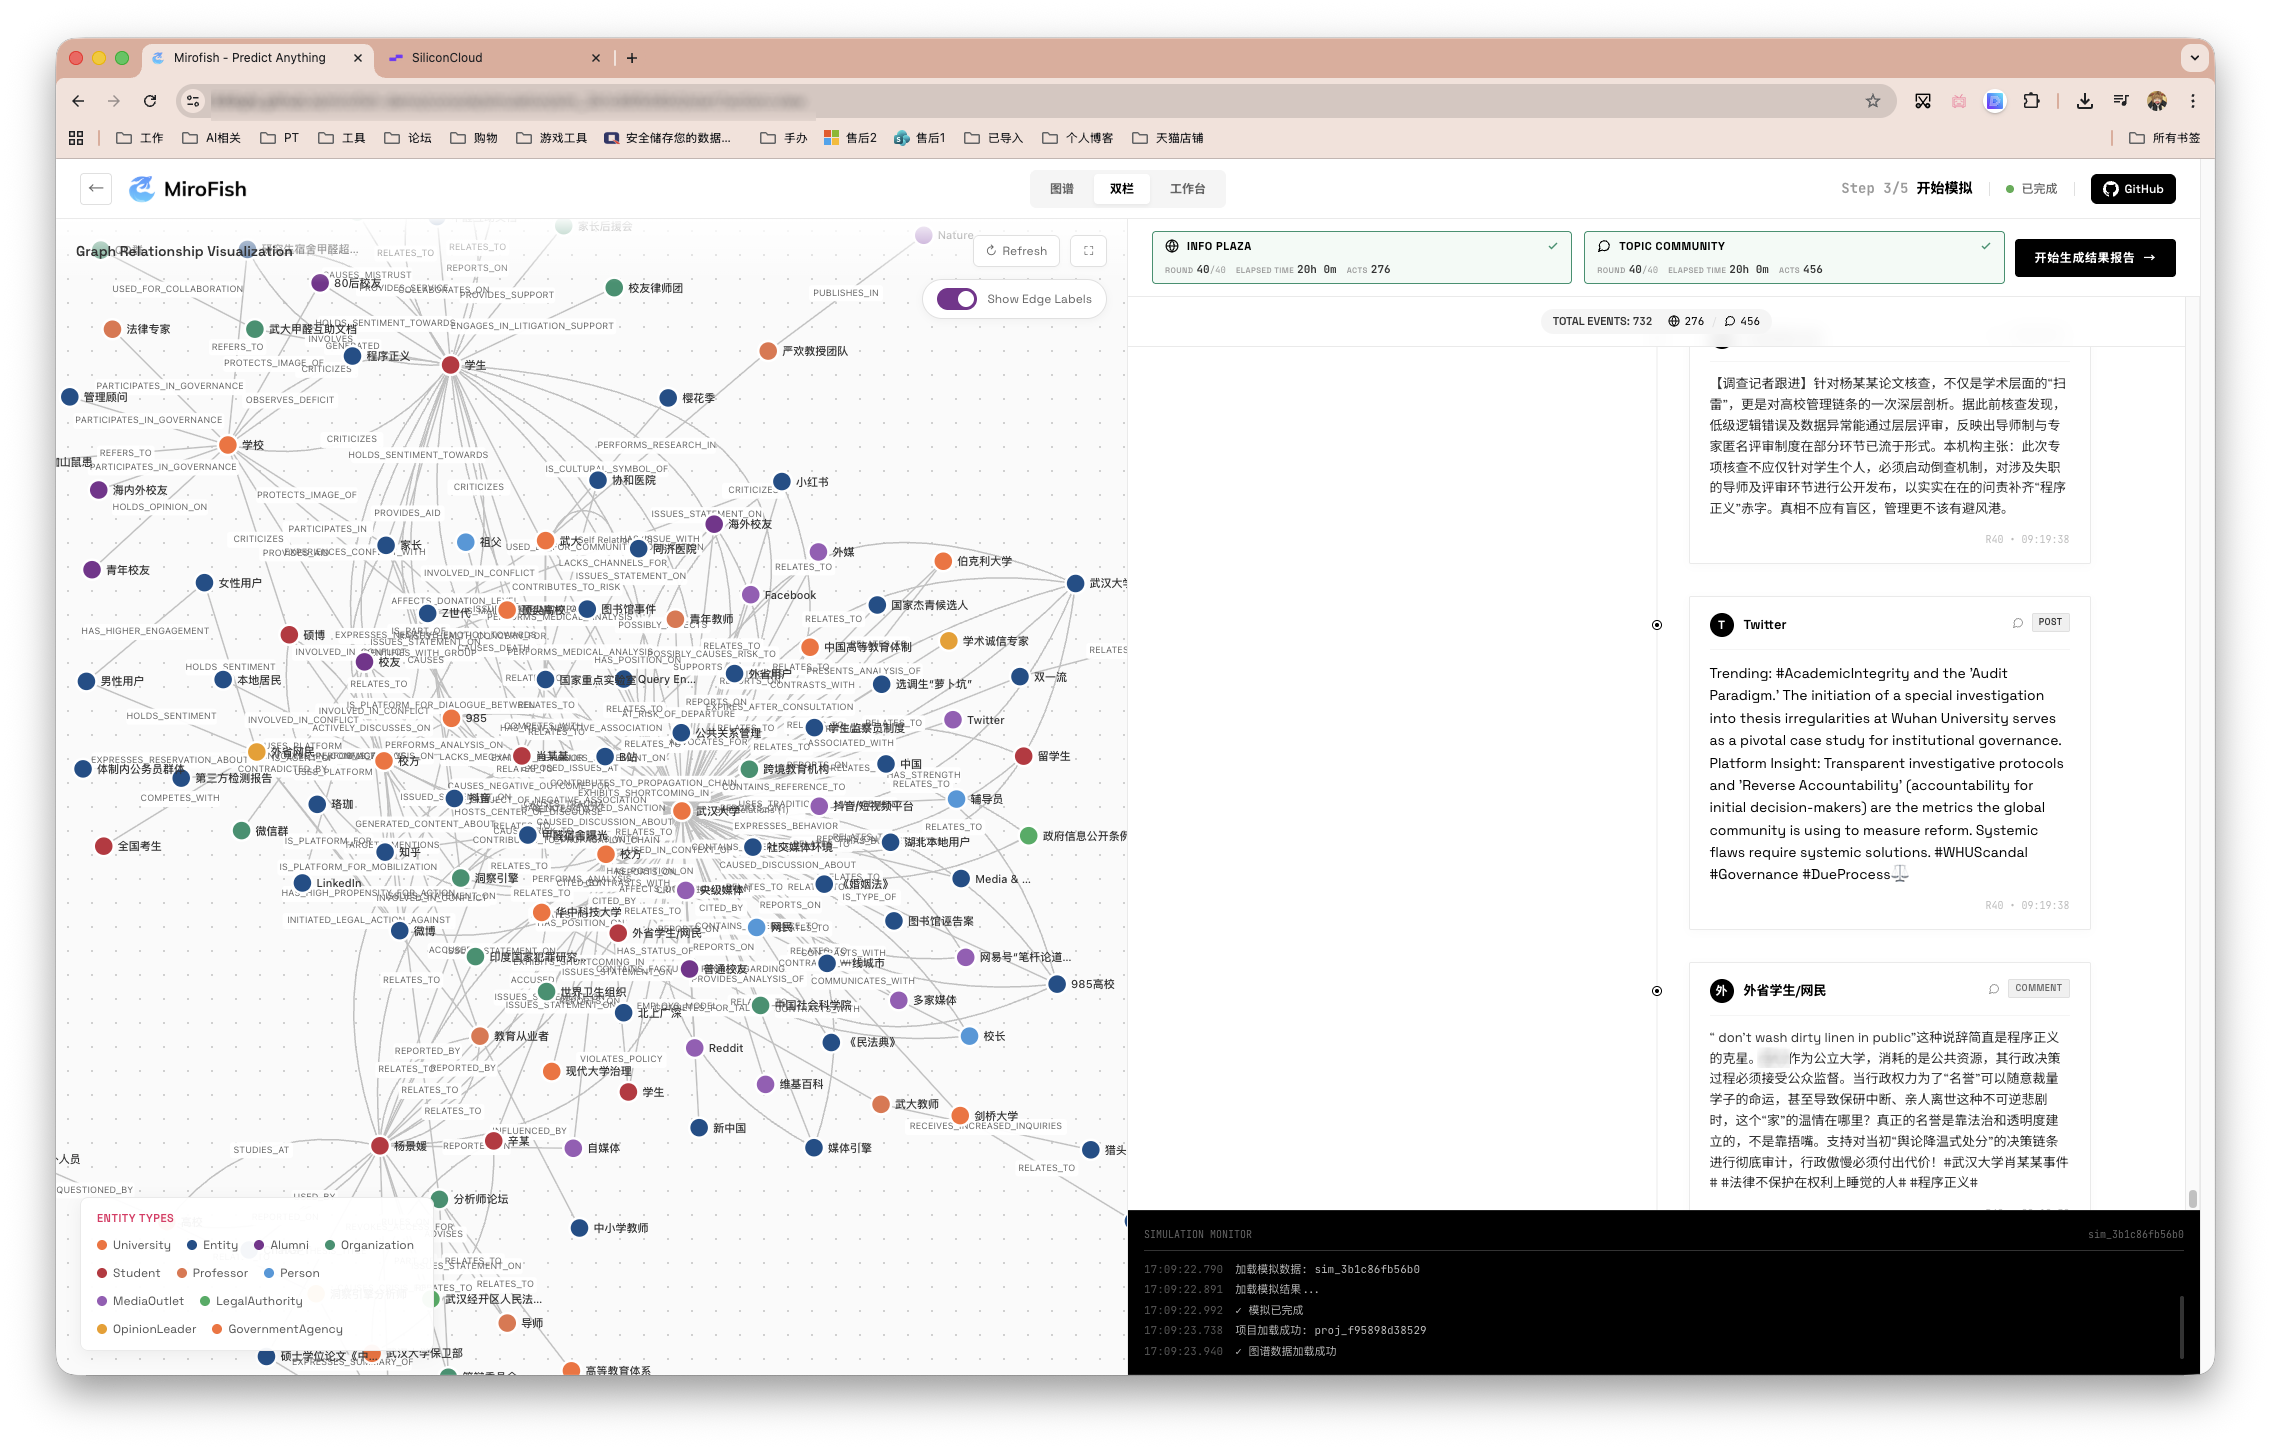This screenshot has height=1449, width=2271.
Task: Select the Info Plaza panel card
Action: [x=1360, y=257]
